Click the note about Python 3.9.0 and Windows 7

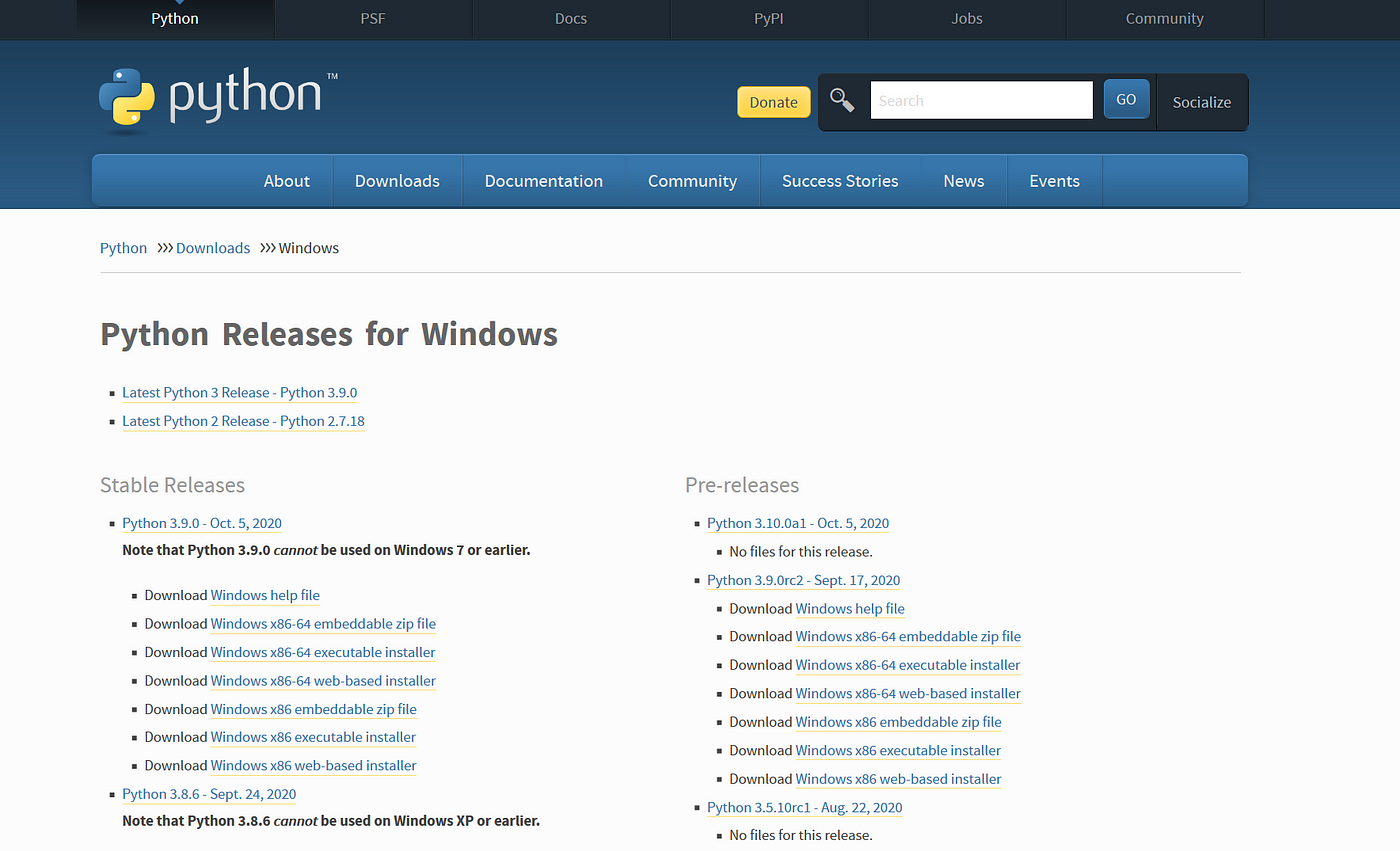pos(326,550)
